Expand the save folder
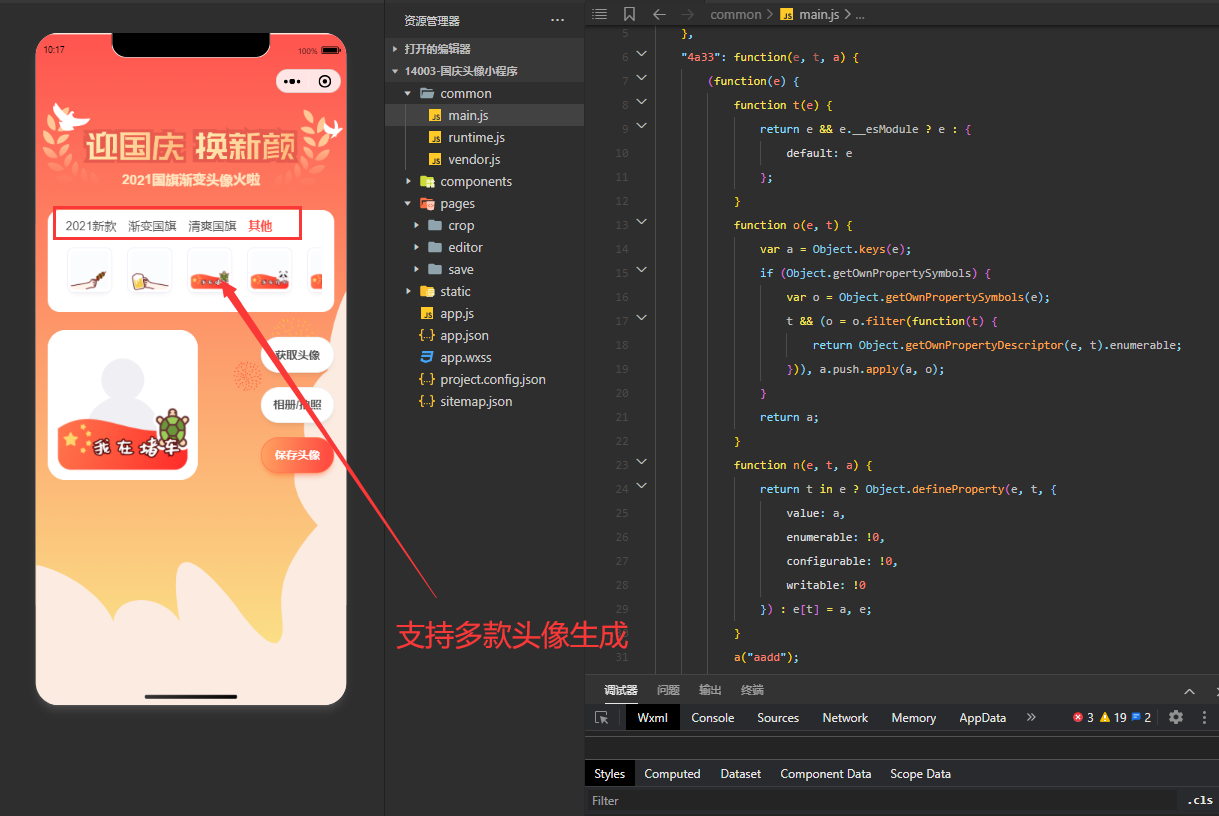This screenshot has height=816, width=1219. tap(484, 269)
